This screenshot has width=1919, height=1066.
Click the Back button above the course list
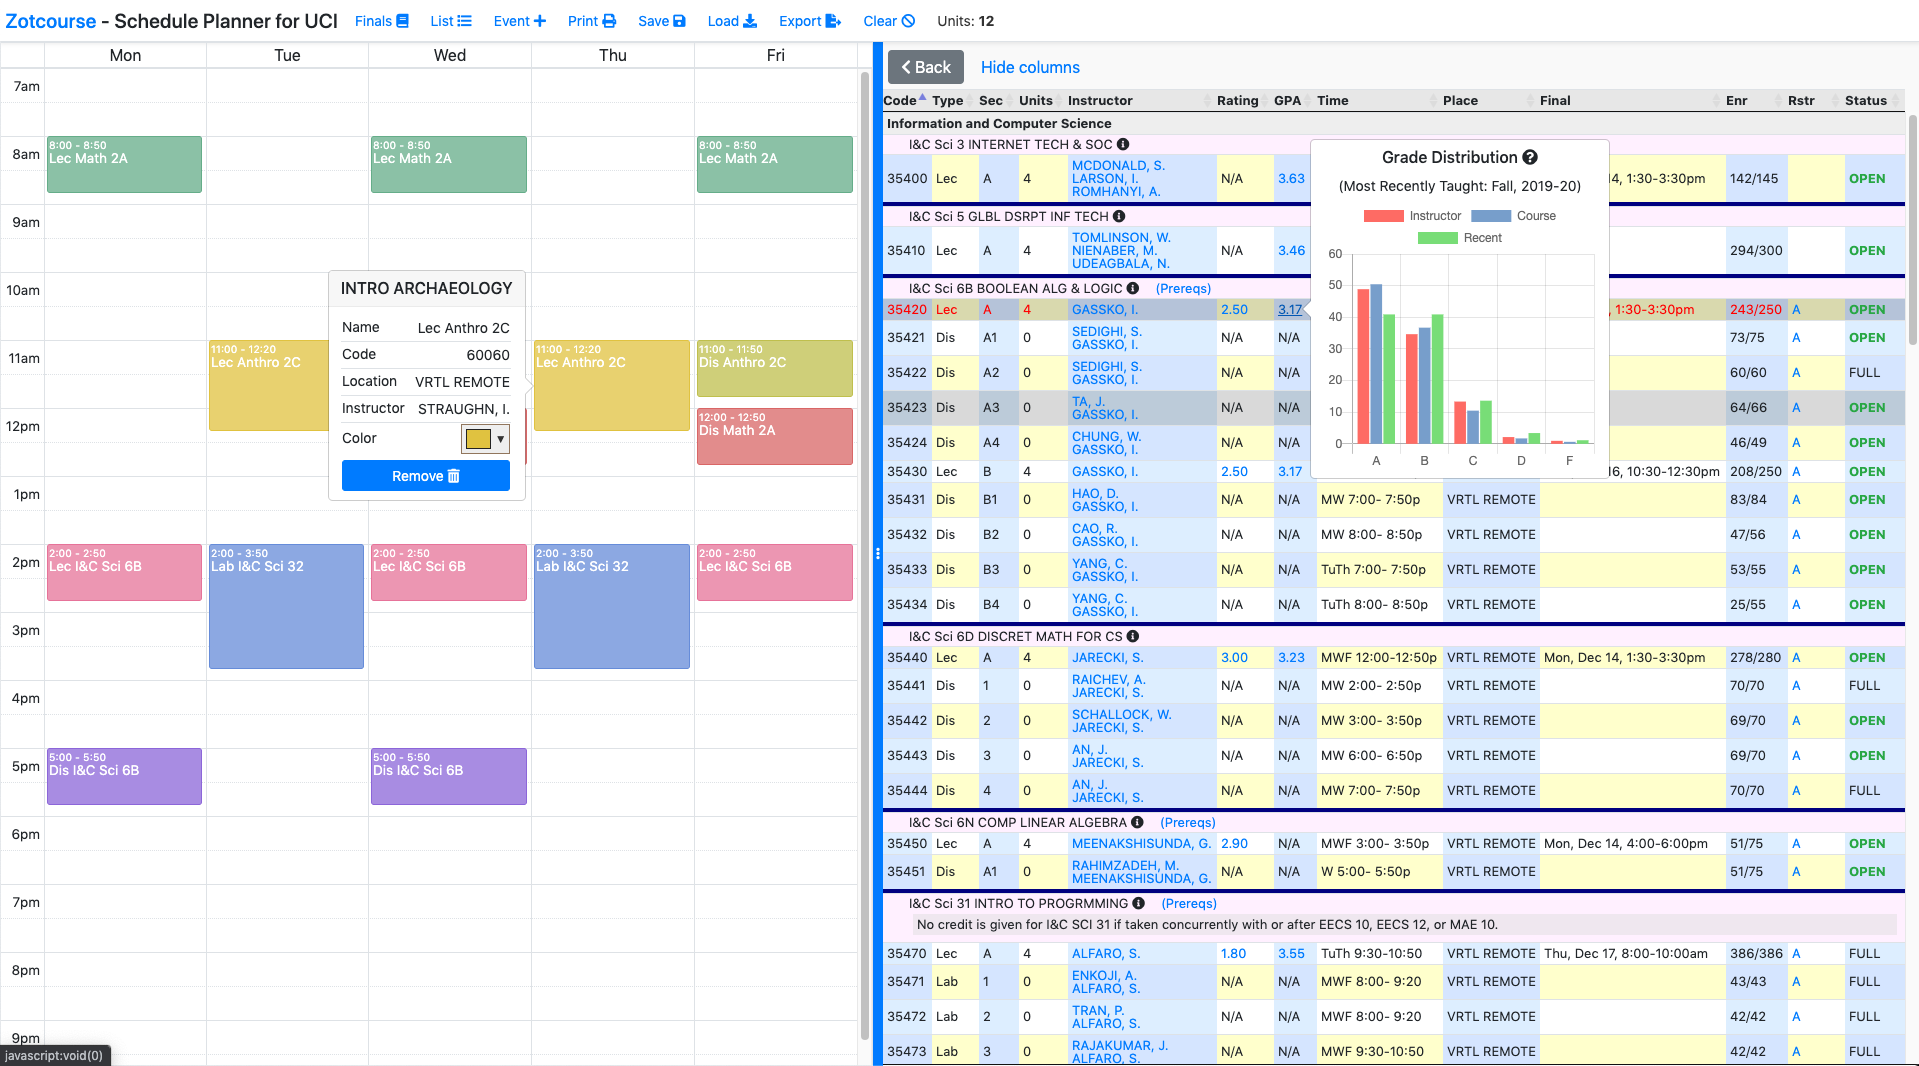[x=925, y=67]
